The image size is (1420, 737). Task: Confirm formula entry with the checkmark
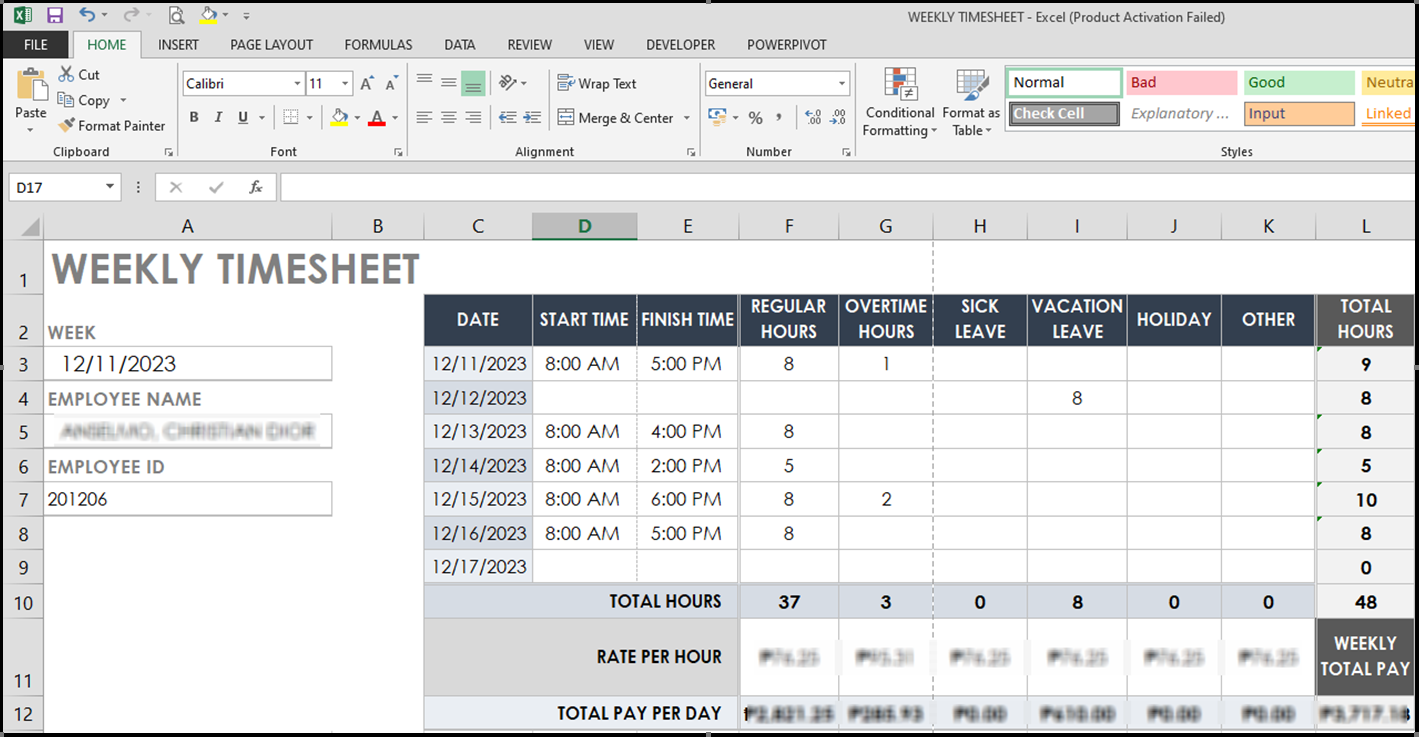click(216, 187)
